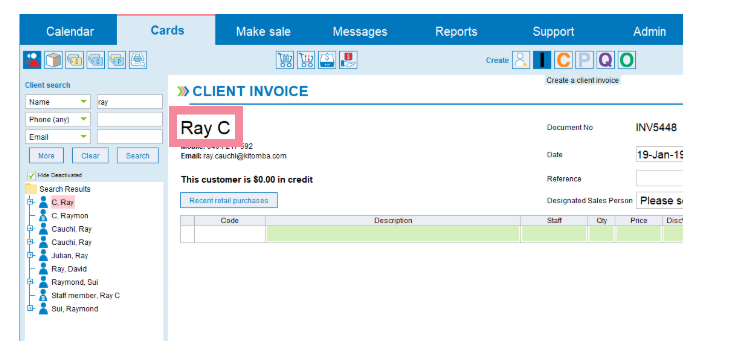Image resolution: width=750 pixels, height=363 pixels.
Task: Click person icon beside C, Raymon
Action: point(44,216)
